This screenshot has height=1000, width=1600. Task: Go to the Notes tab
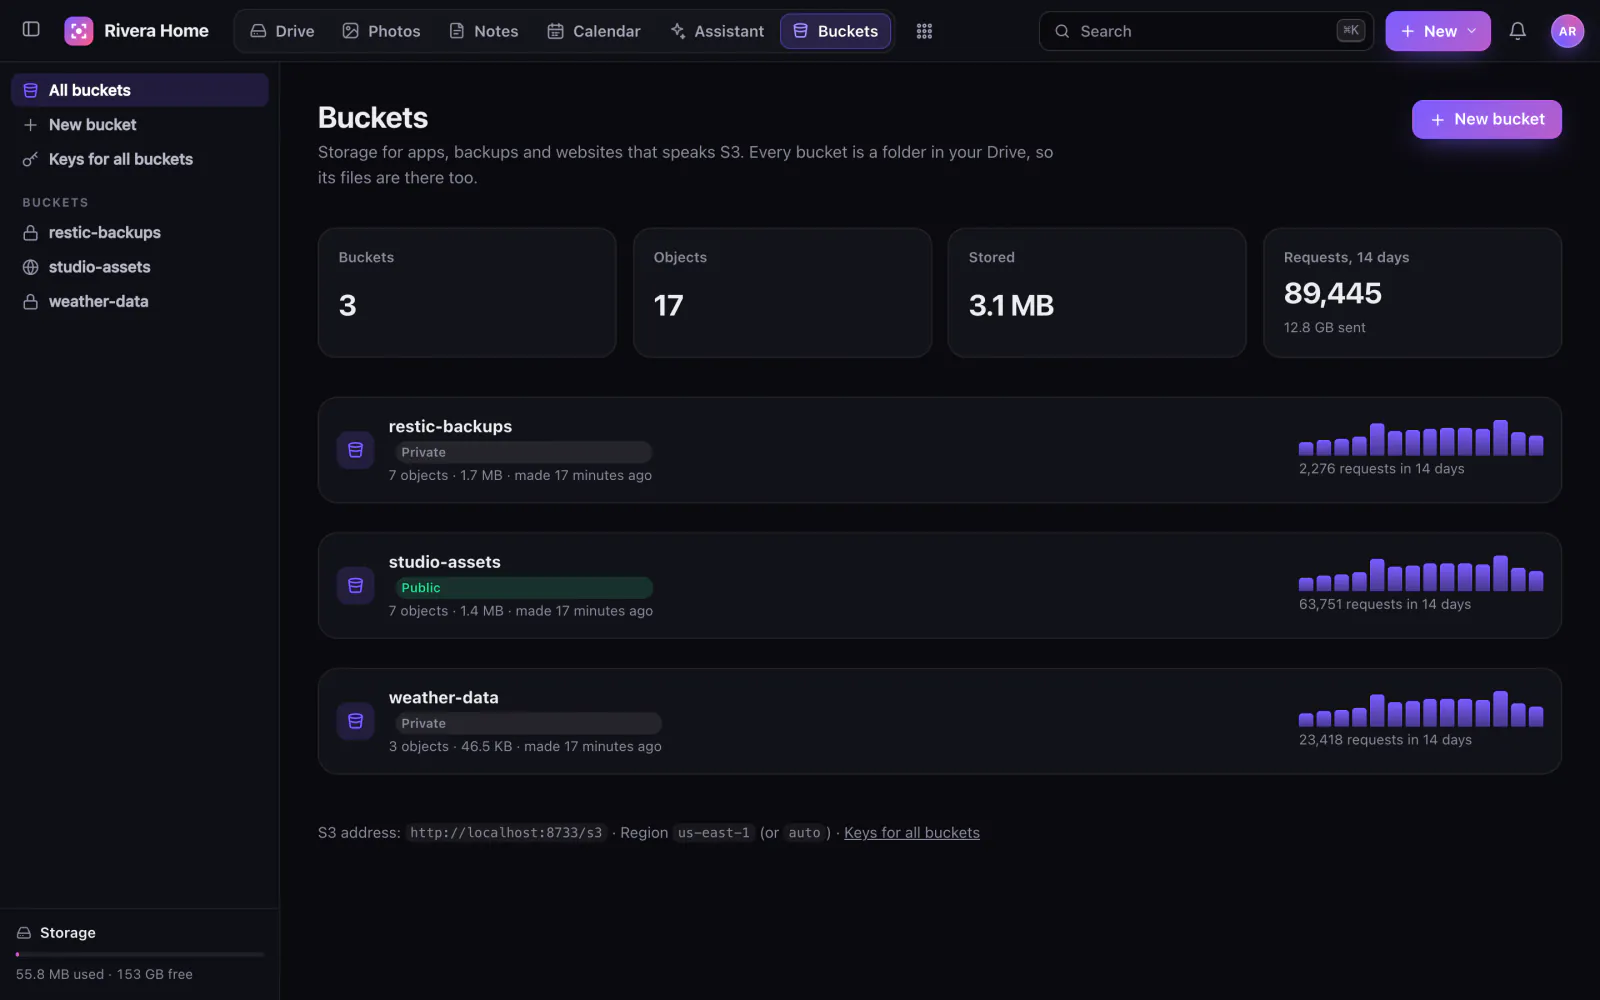pos(484,31)
